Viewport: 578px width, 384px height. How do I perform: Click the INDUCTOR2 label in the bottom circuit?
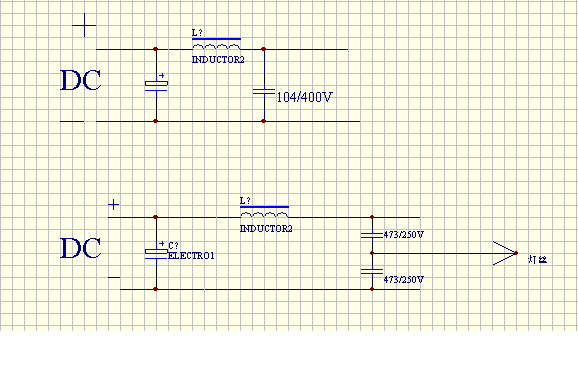(266, 228)
